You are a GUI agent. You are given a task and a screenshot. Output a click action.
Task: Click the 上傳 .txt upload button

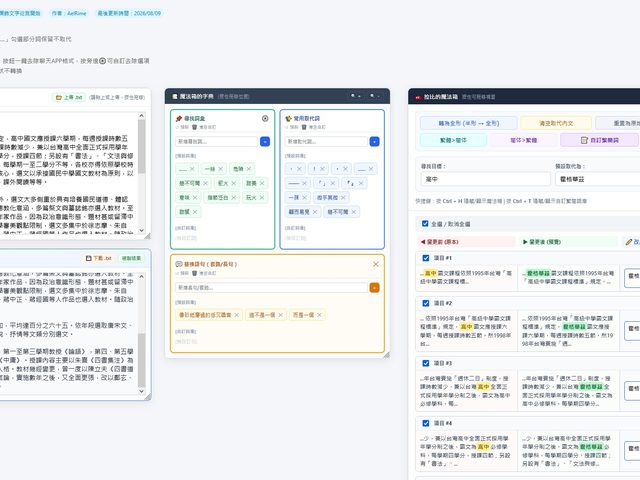click(69, 98)
